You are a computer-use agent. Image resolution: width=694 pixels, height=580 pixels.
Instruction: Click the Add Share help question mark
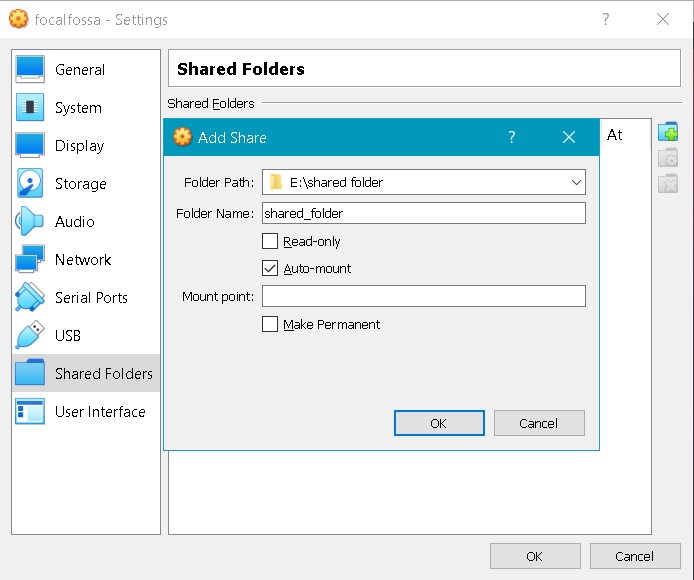(511, 137)
